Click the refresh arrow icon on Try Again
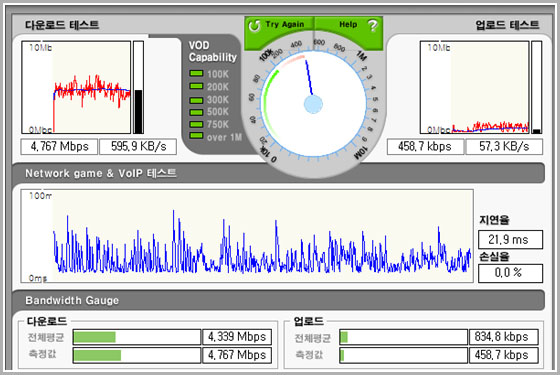This screenshot has width=560, height=375. click(254, 25)
